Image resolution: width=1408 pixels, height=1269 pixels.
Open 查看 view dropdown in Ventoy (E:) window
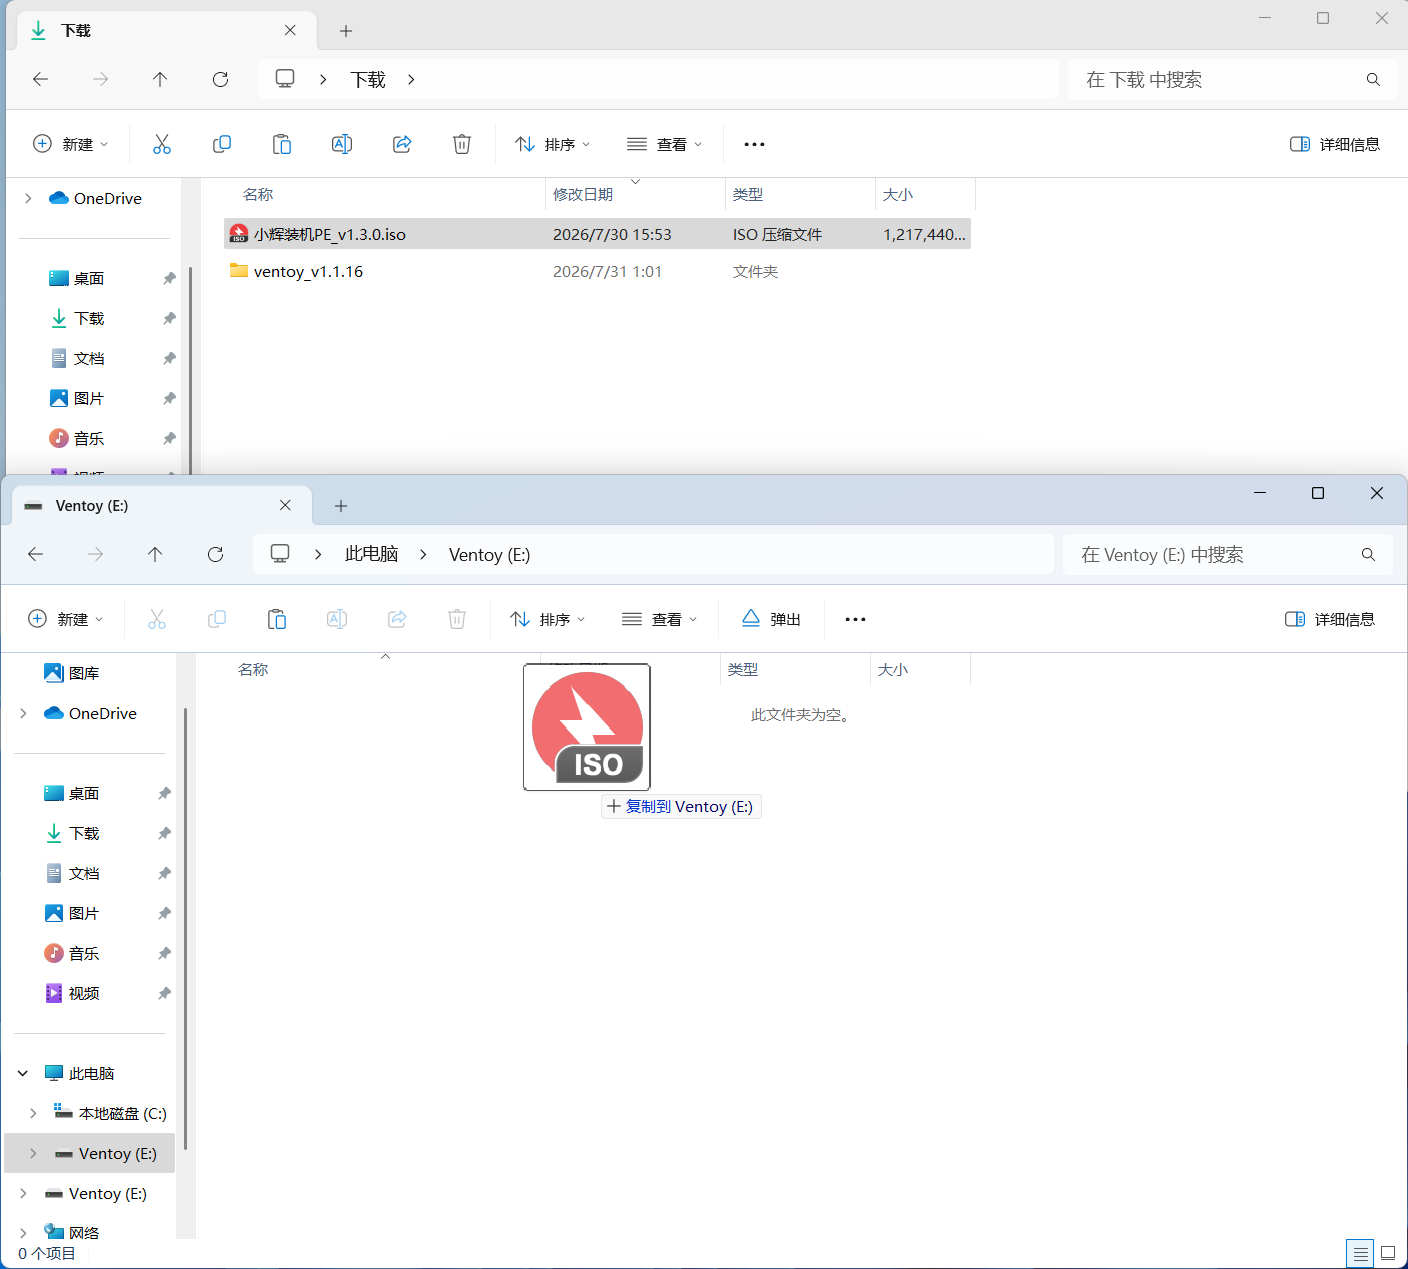[660, 619]
